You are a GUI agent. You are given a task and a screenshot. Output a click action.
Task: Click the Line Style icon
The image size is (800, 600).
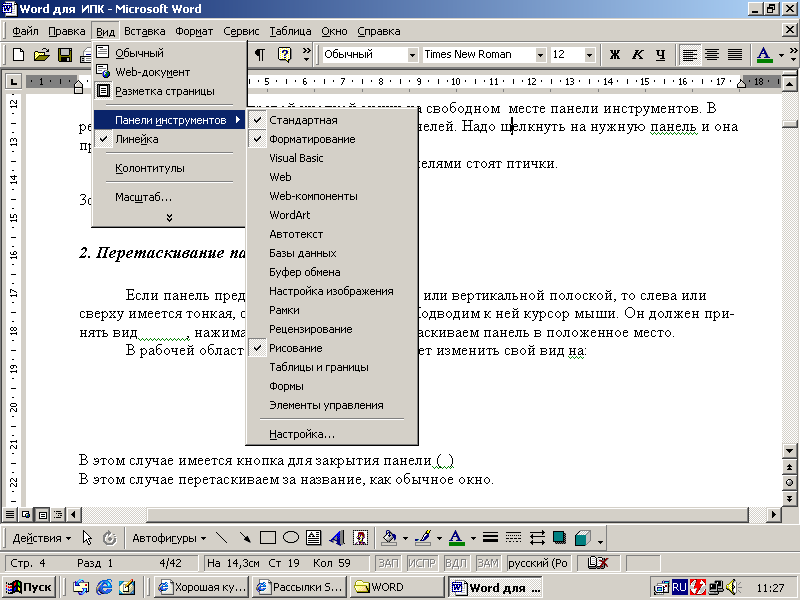pos(490,538)
